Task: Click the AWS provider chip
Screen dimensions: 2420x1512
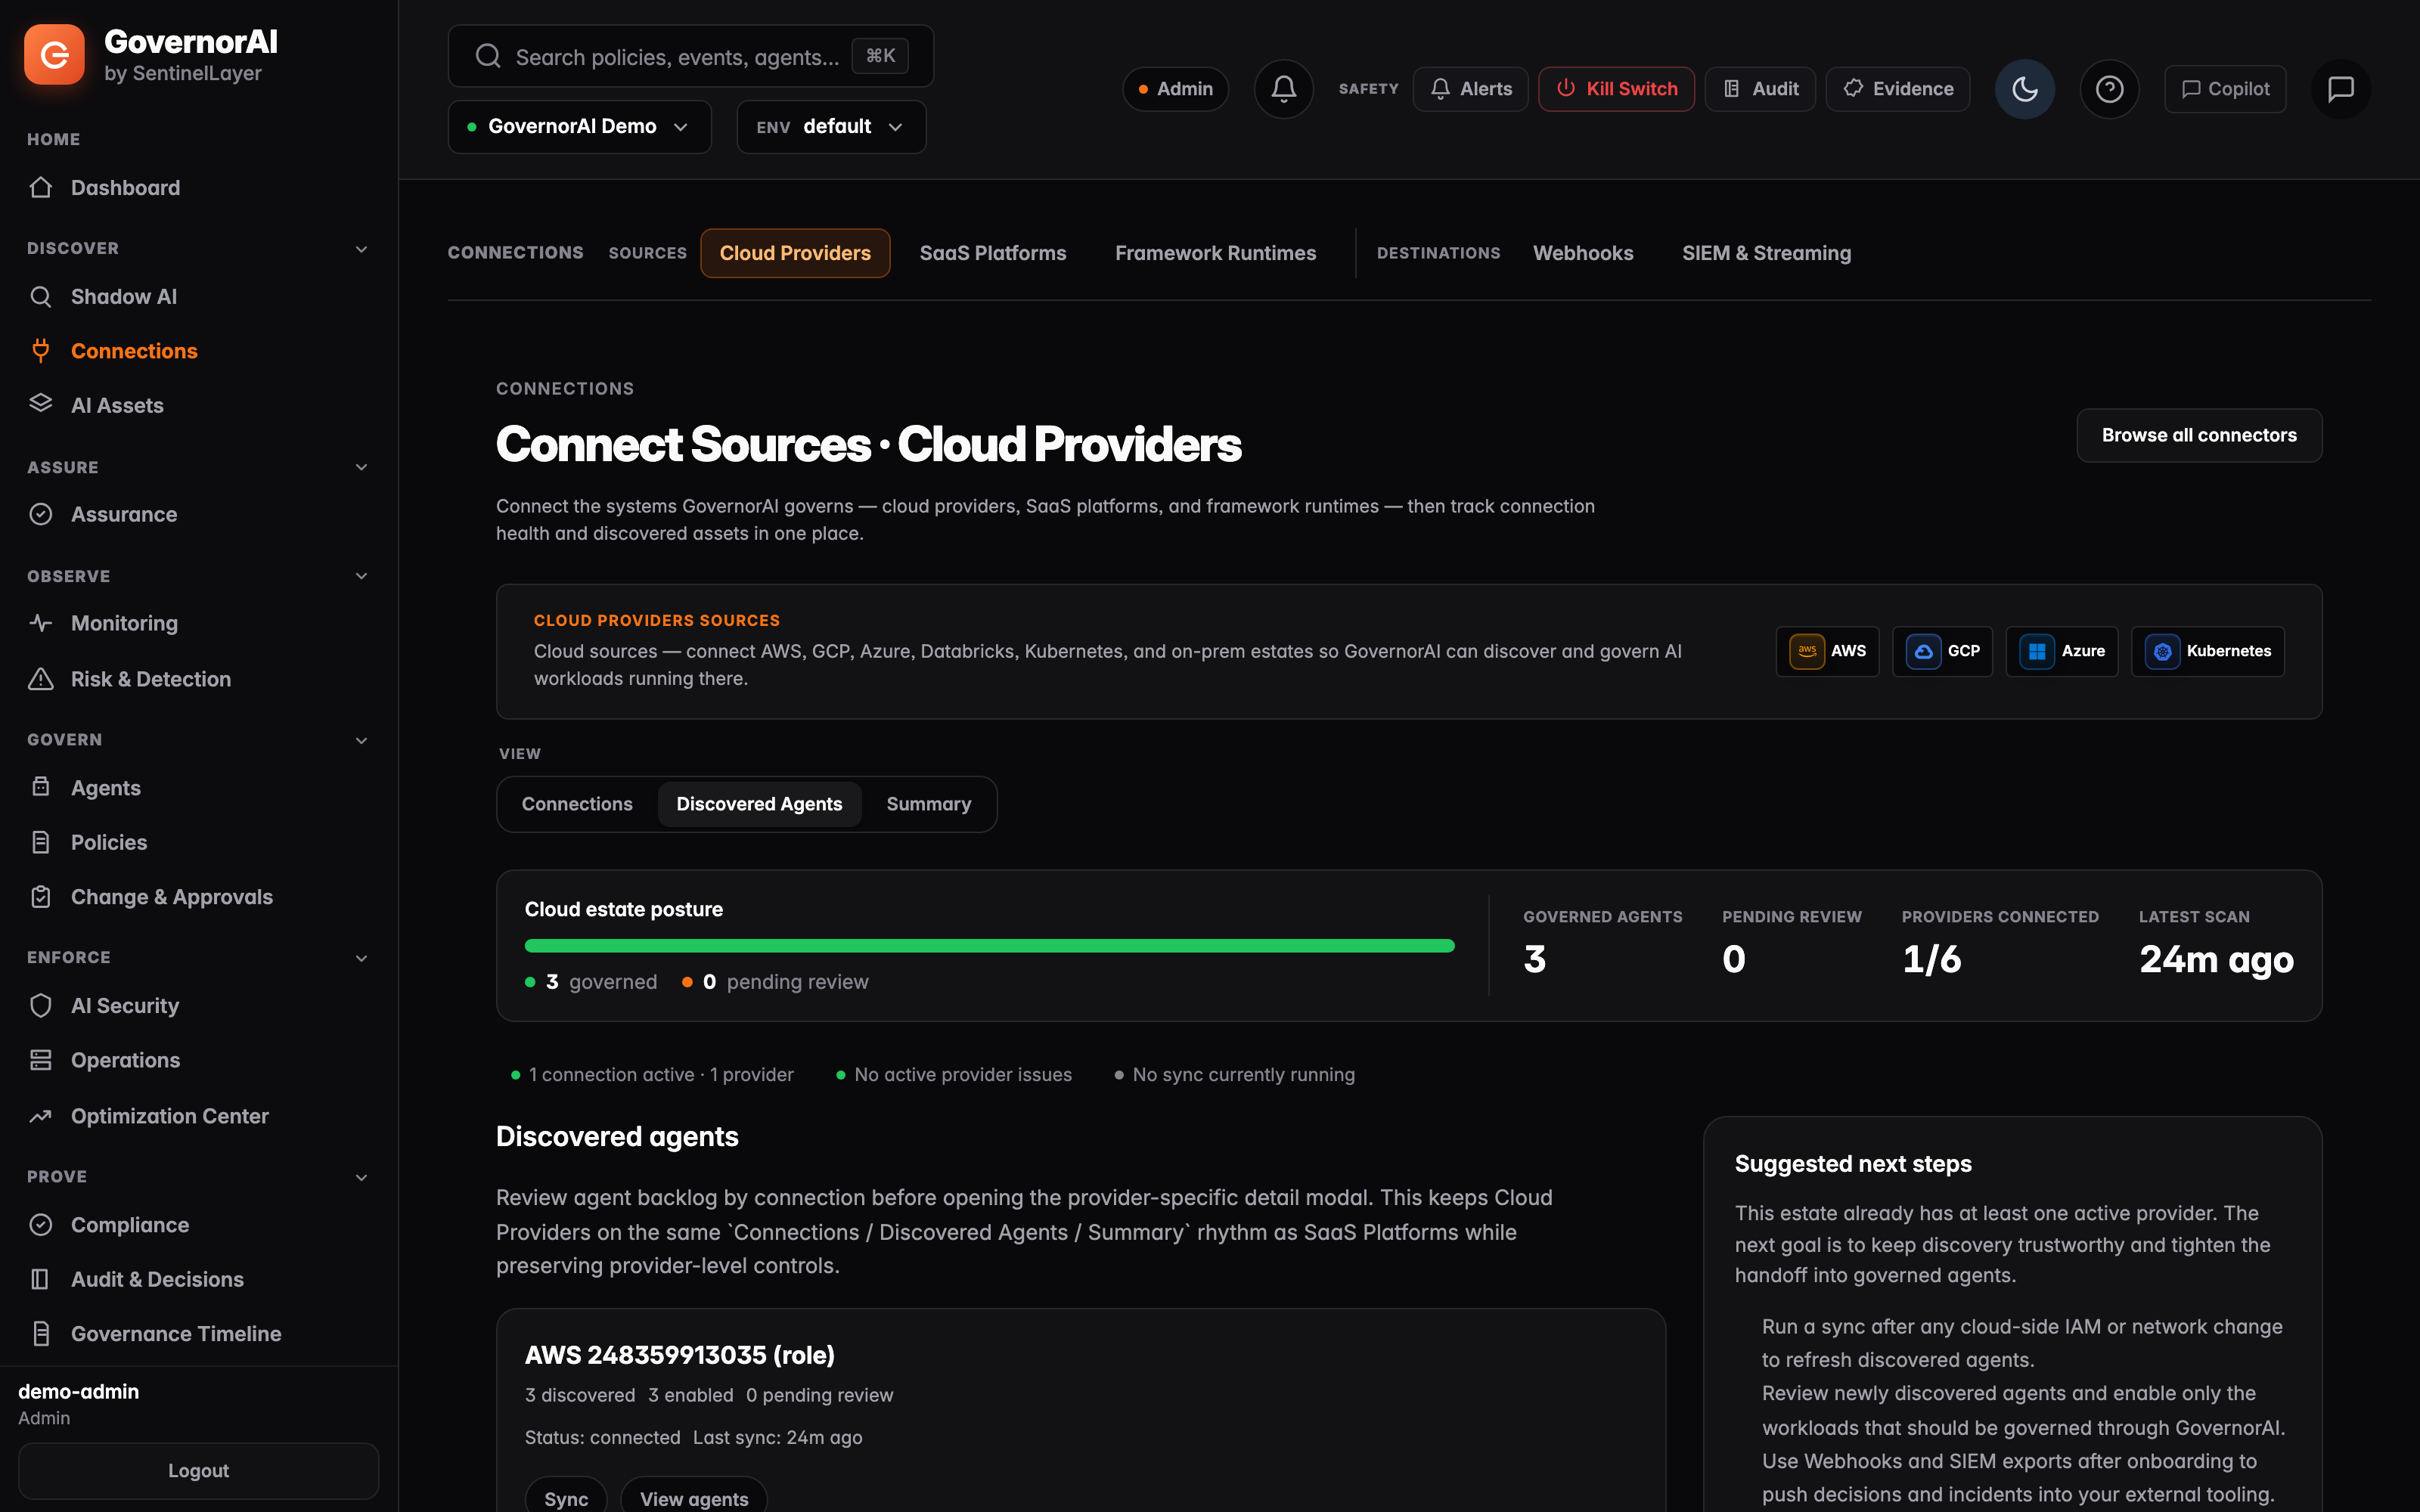Action: (1828, 651)
